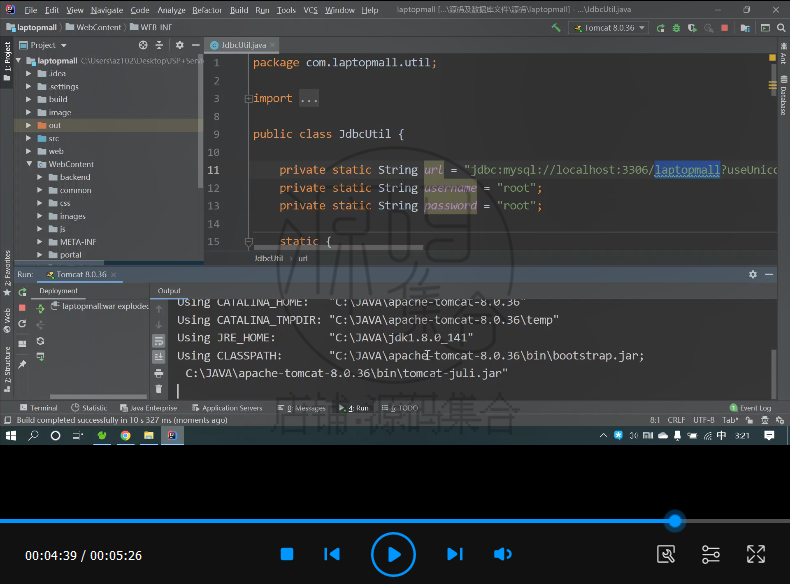This screenshot has height=584, width=790.
Task: Click locate-file target icon in Project panel
Action: (x=143, y=45)
